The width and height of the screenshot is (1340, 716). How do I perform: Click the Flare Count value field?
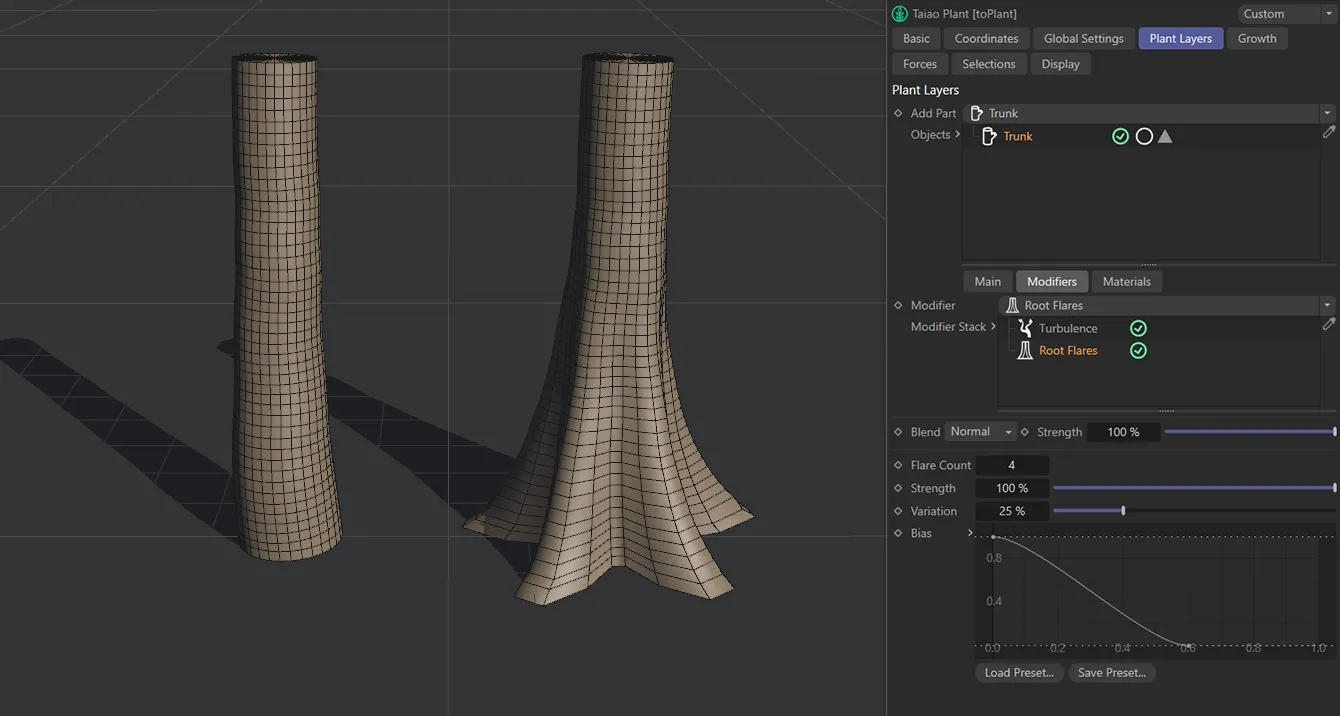pyautogui.click(x=1012, y=464)
